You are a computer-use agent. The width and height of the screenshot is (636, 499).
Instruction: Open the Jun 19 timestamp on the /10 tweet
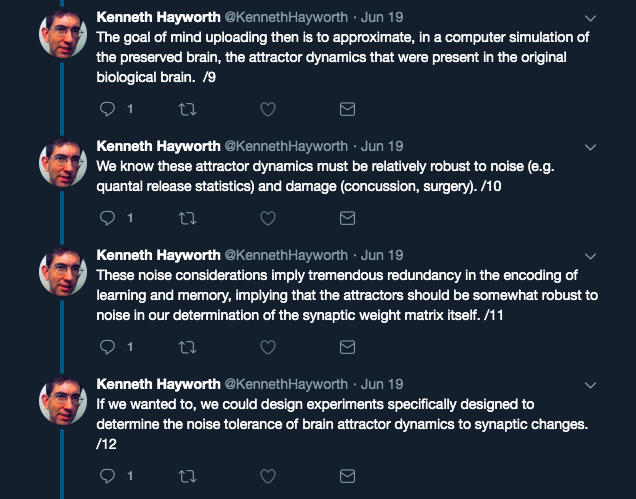coord(382,146)
